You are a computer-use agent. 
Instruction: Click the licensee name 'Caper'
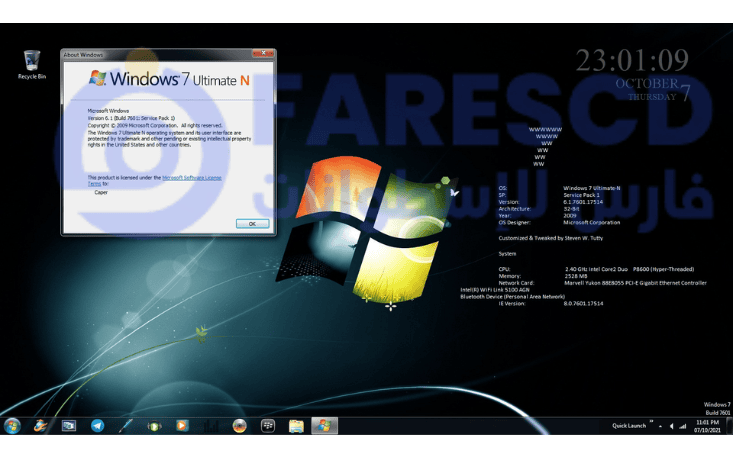(101, 193)
